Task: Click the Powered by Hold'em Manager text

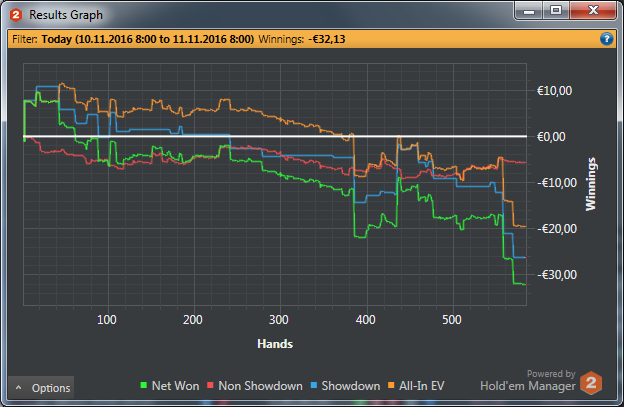Action: click(x=528, y=380)
